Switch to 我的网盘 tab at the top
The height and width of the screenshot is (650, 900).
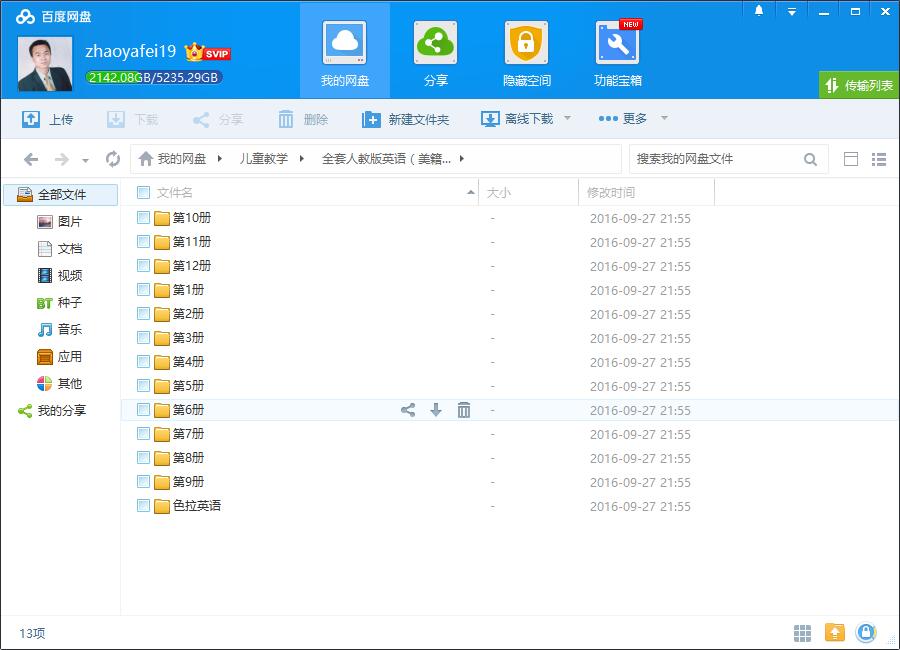click(344, 50)
